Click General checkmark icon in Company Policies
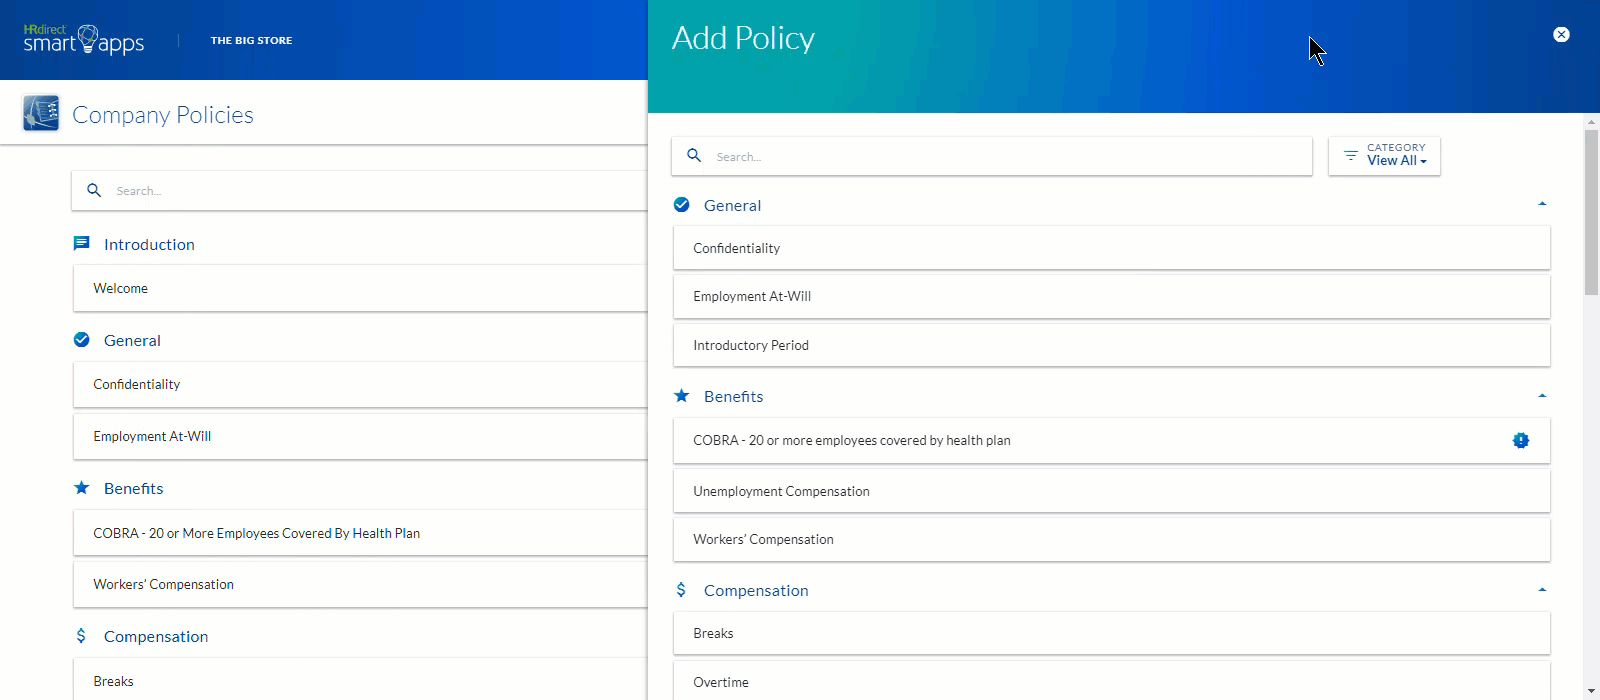Viewport: 1600px width, 700px height. tap(82, 340)
